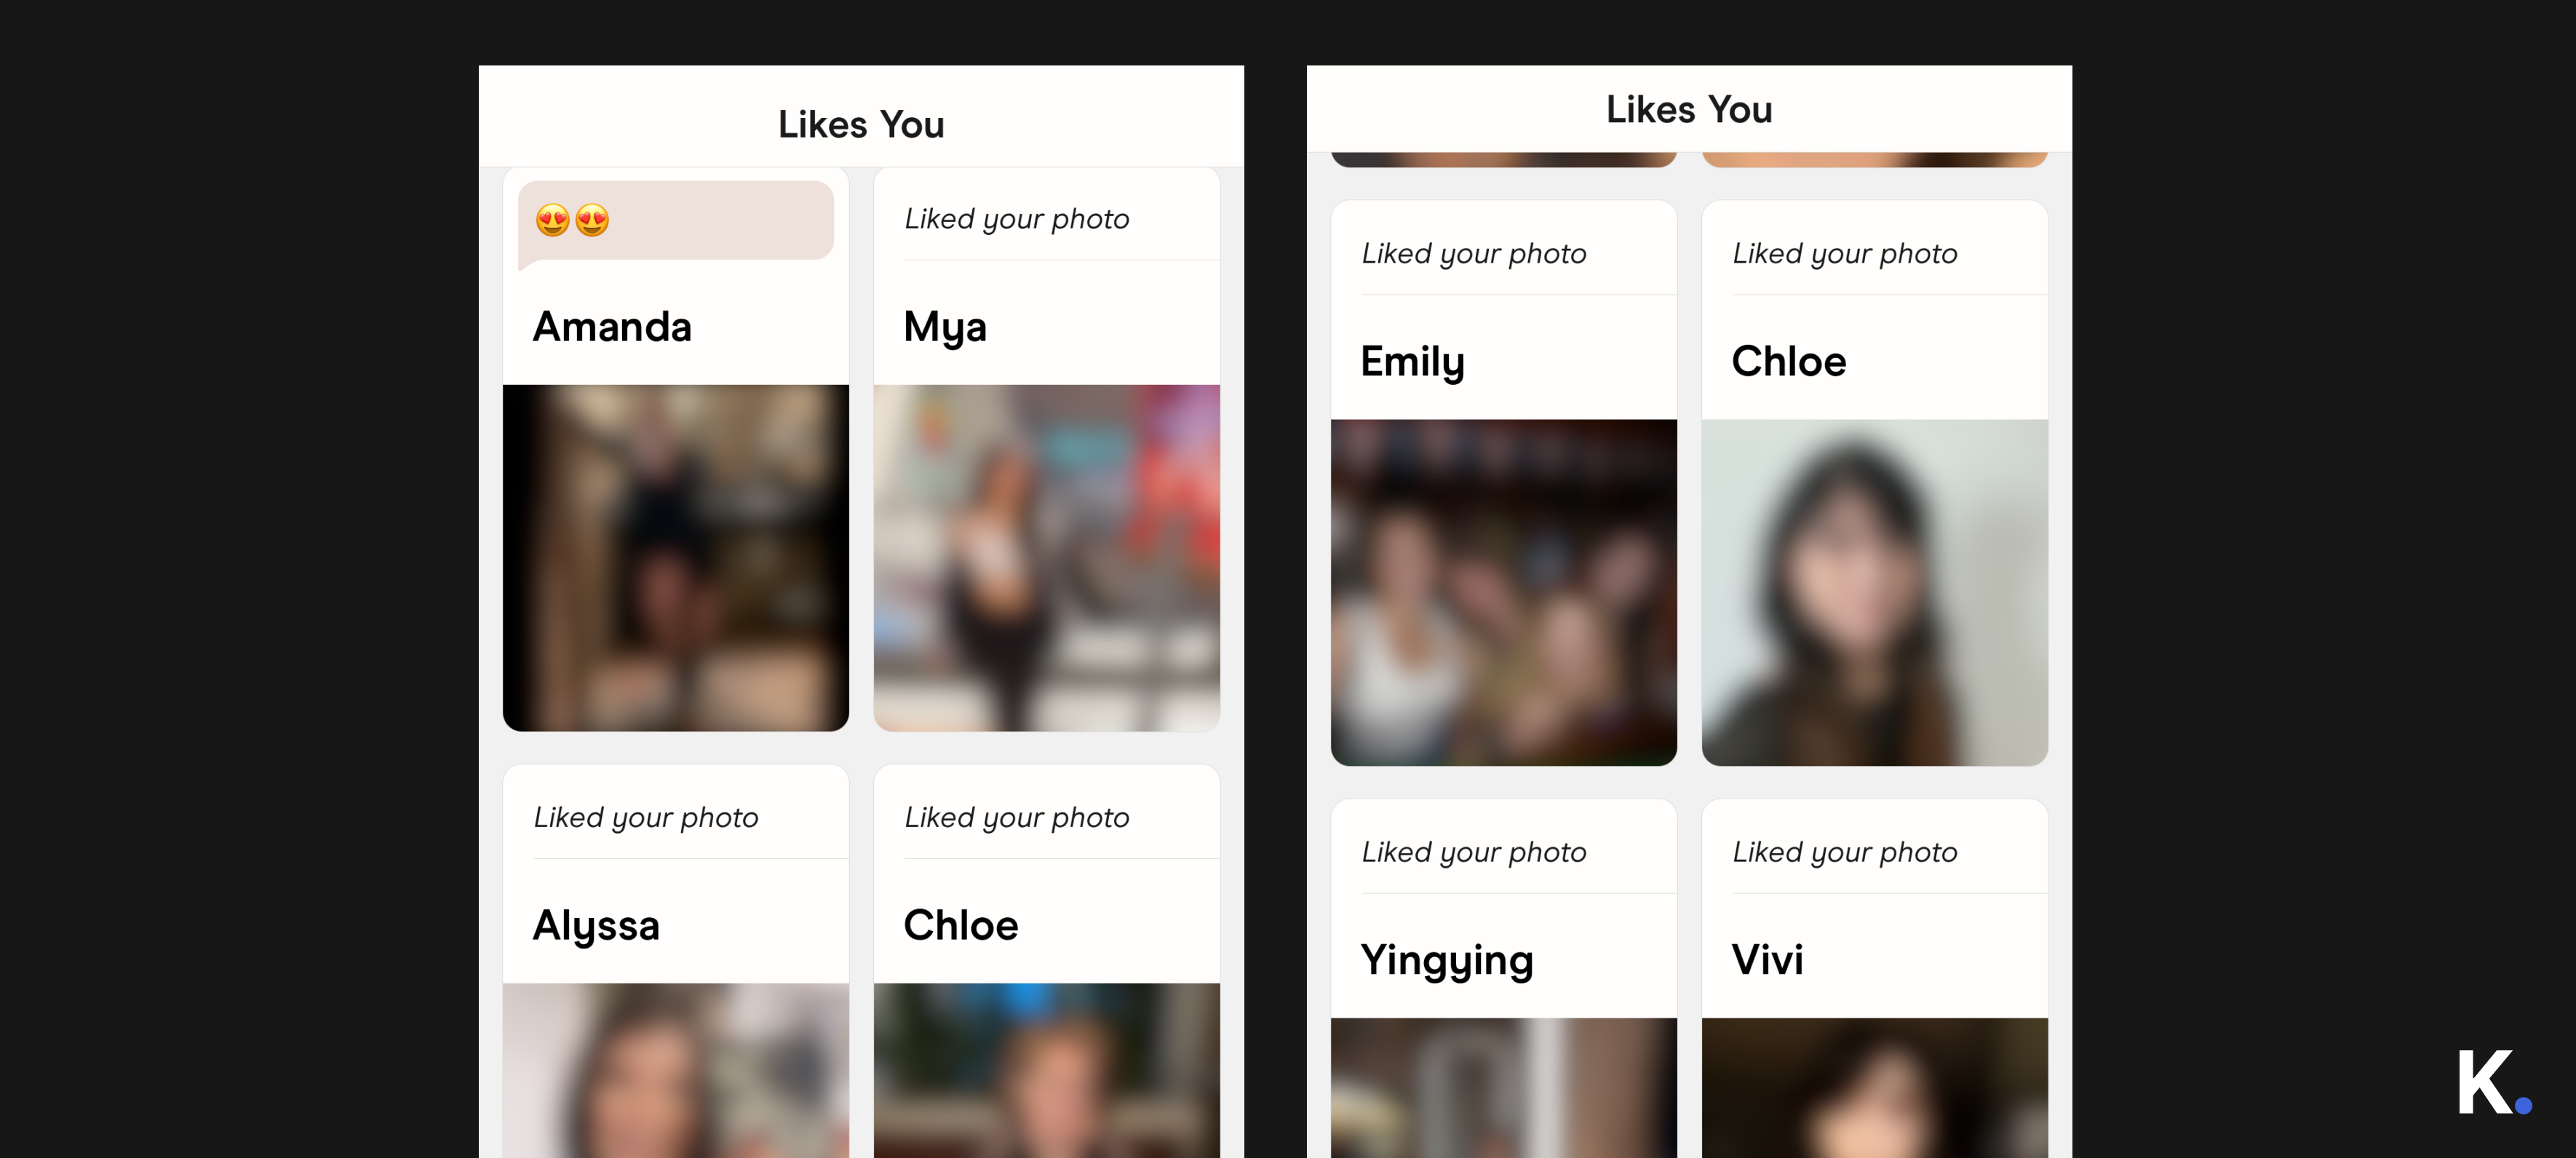Screen dimensions: 2576x1158
Task: Click the left panel Likes You header
Action: (x=861, y=125)
